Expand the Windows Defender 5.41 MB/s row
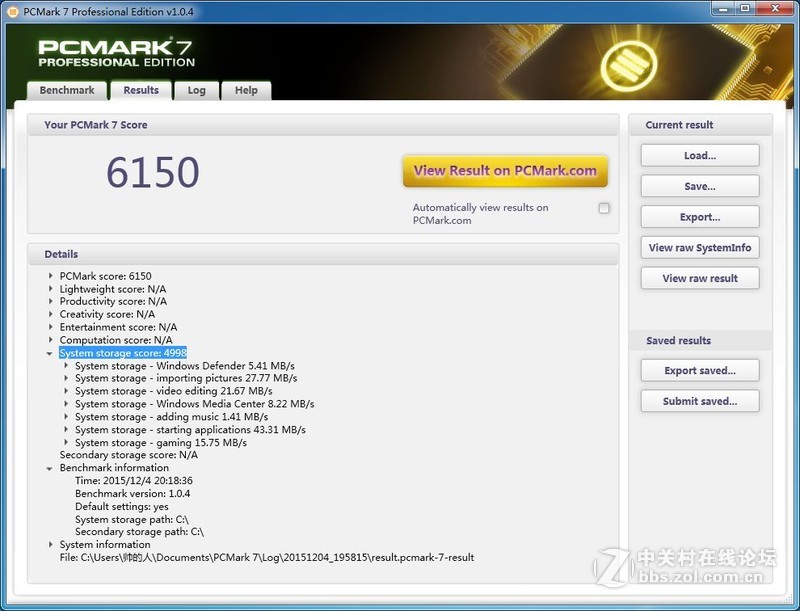This screenshot has width=800, height=611. [66, 366]
